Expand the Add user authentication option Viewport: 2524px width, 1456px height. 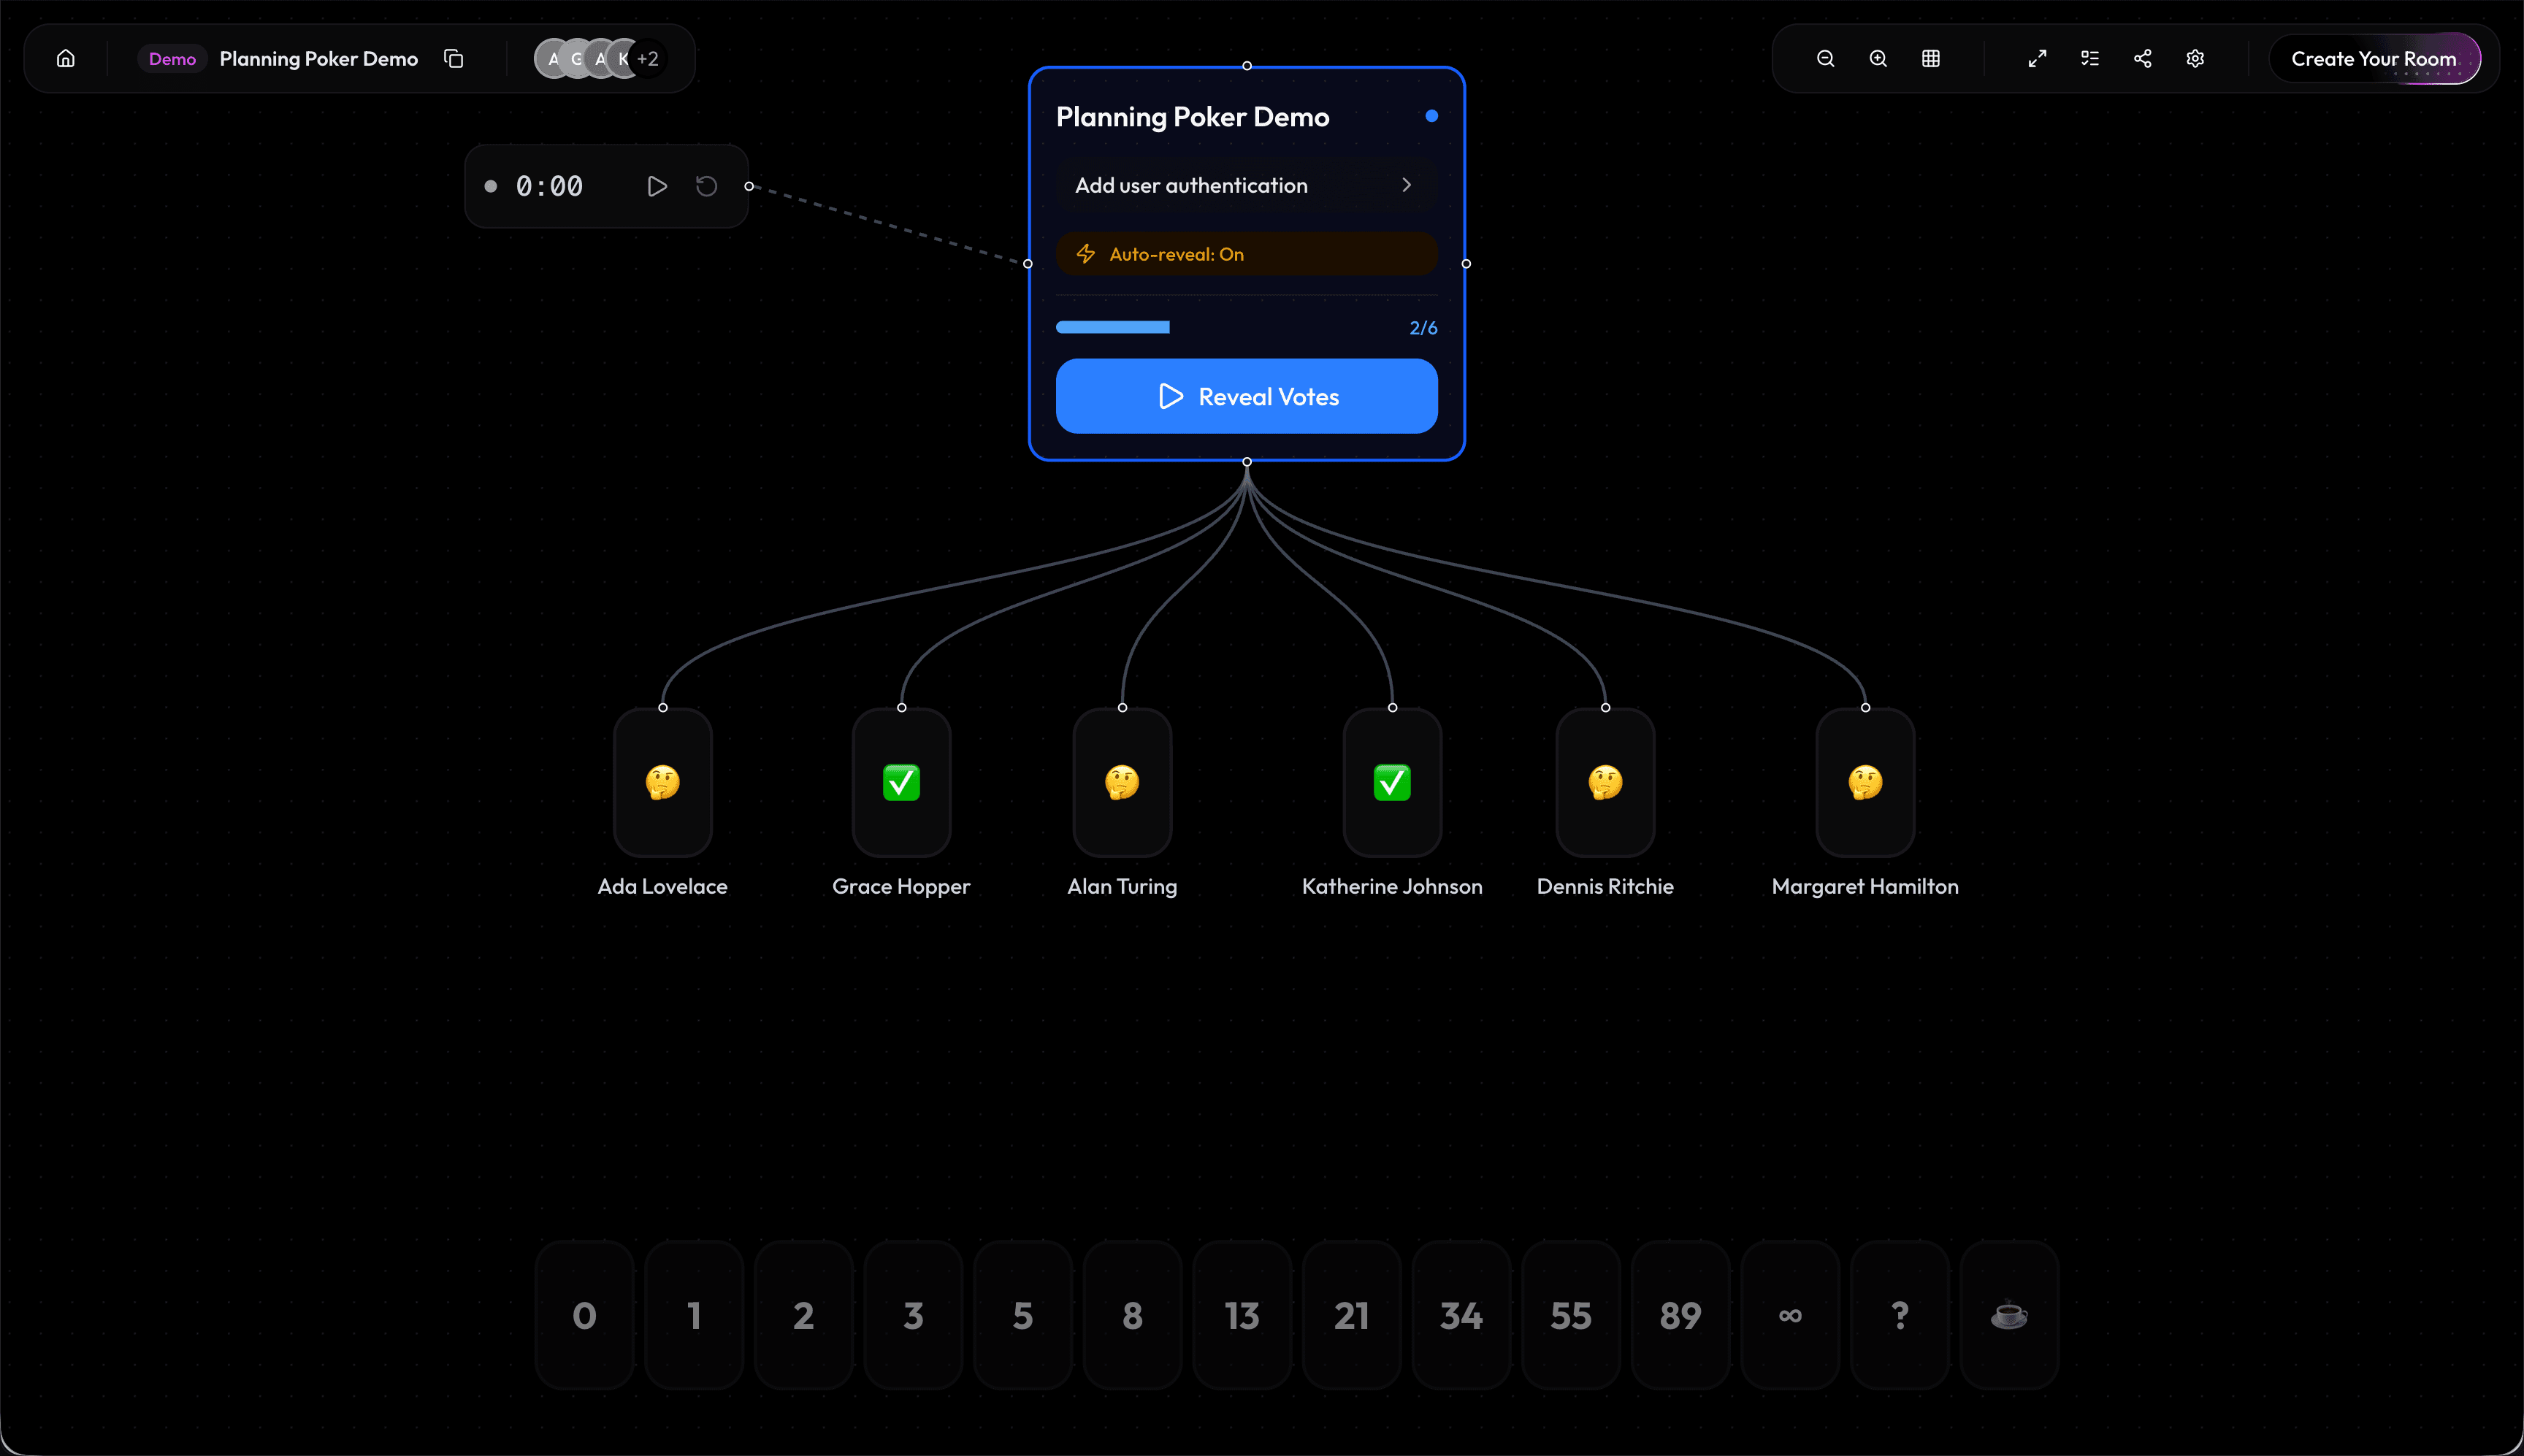[1245, 185]
